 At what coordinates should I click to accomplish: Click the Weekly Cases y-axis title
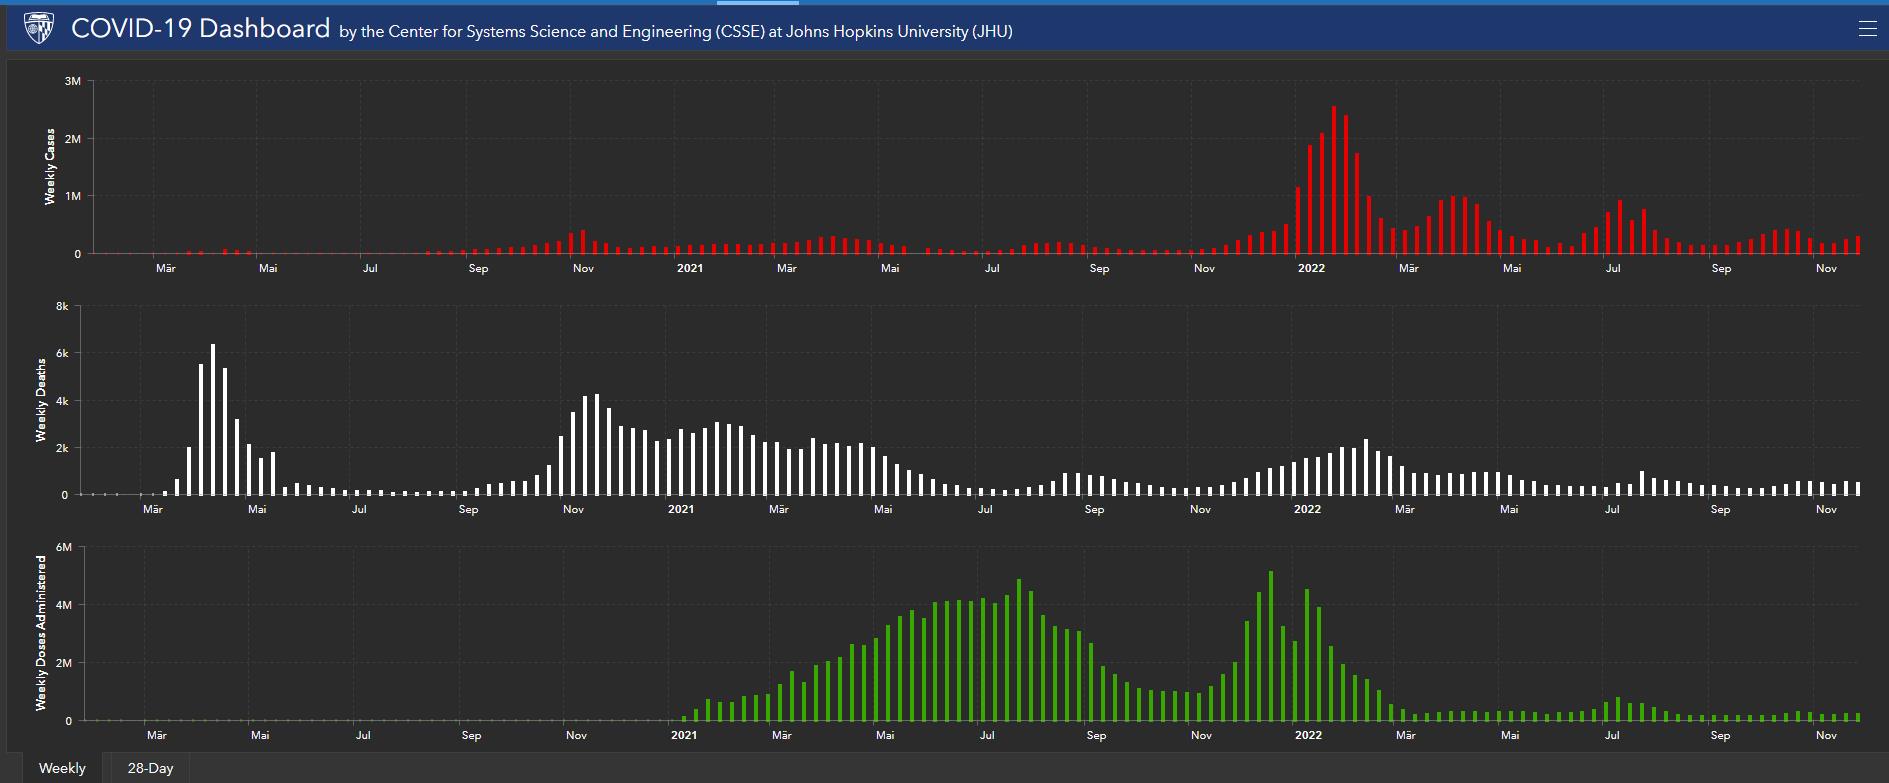pyautogui.click(x=50, y=167)
